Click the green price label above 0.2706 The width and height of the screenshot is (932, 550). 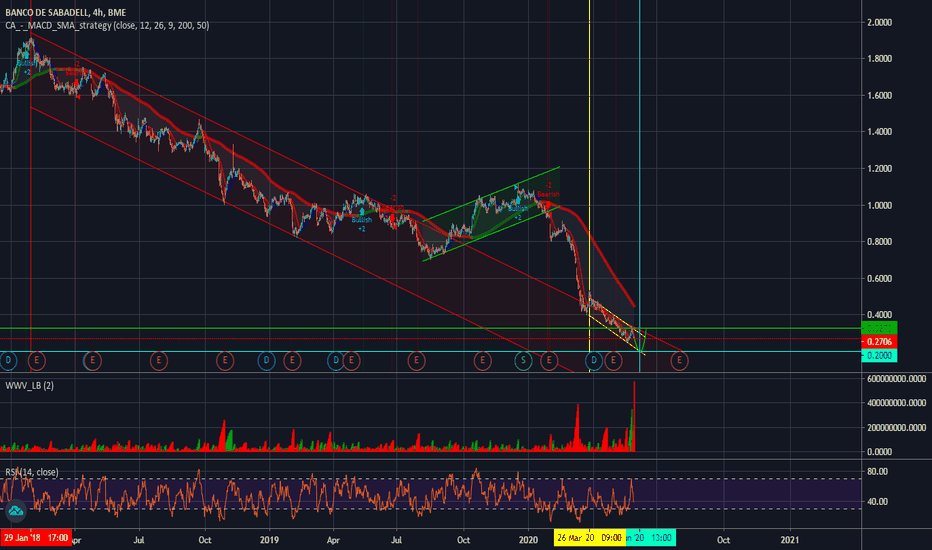point(879,328)
